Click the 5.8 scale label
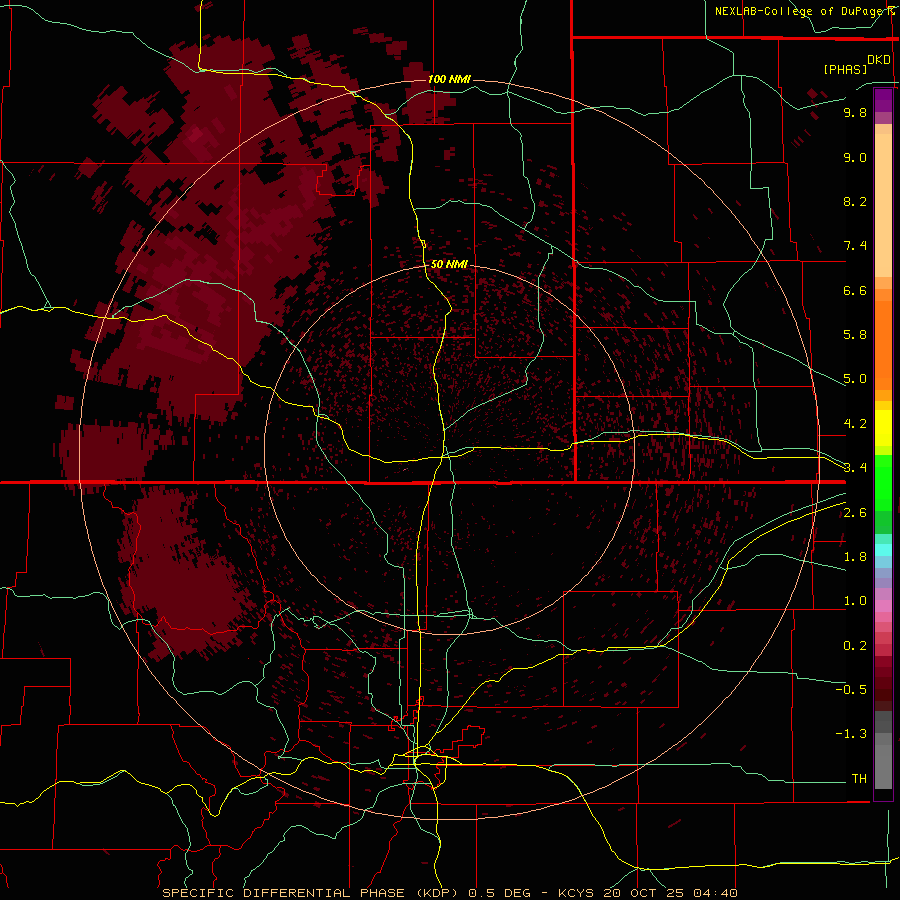Viewport: 900px width, 900px height. [x=855, y=335]
